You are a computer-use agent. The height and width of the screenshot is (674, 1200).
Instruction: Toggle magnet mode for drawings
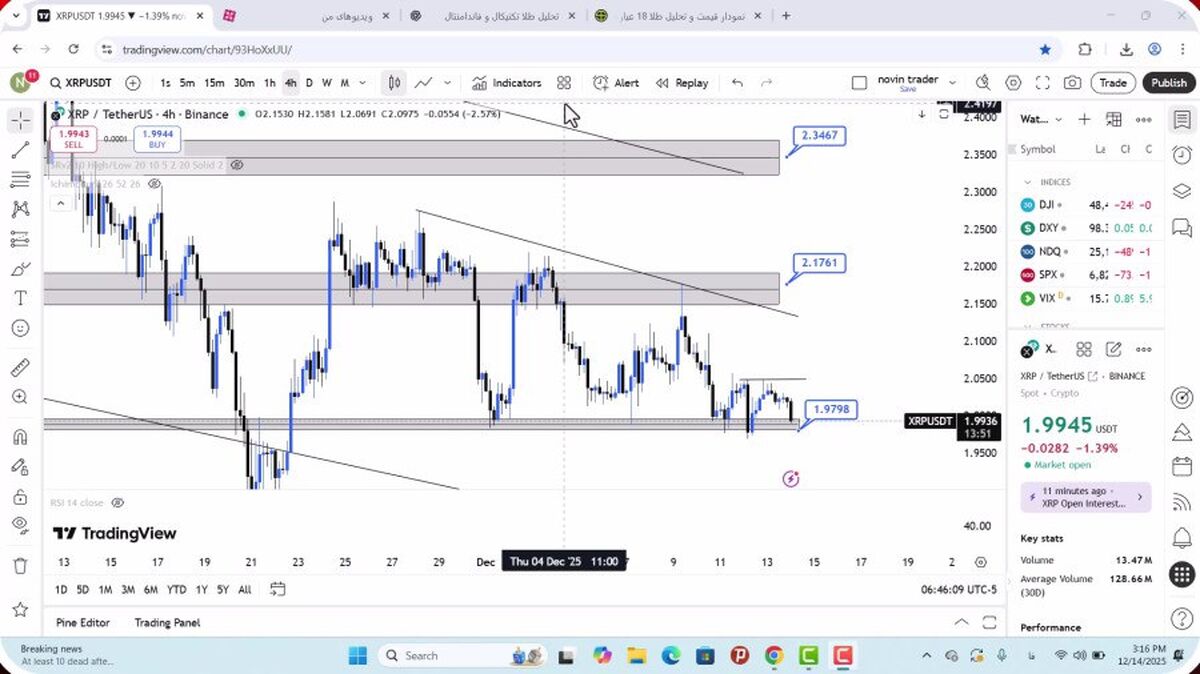[x=20, y=437]
